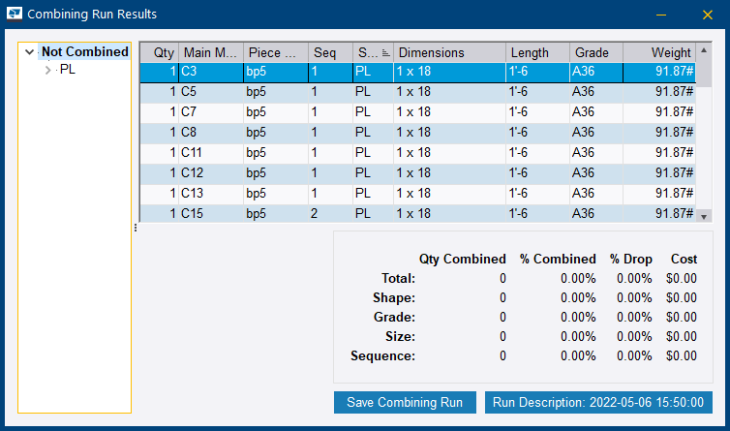Select the row with main mark C7
Screen dimensions: 730x431
(x=418, y=112)
